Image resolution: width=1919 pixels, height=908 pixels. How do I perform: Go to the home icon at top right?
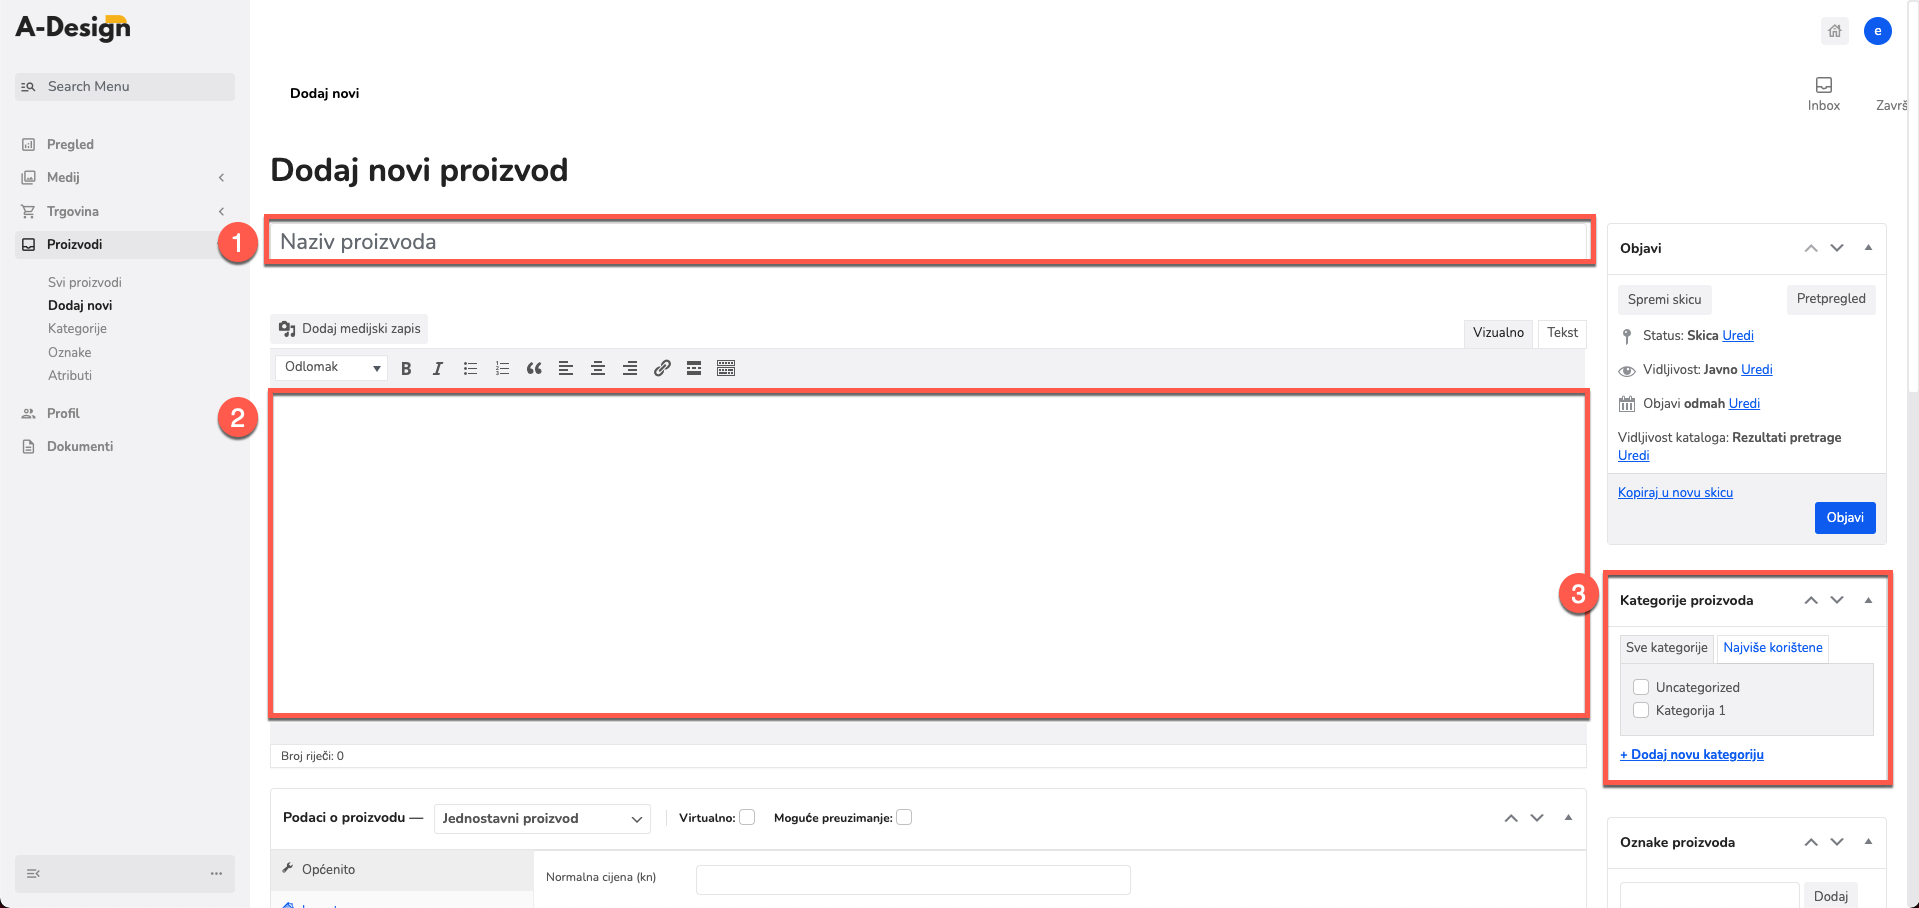pyautogui.click(x=1835, y=31)
